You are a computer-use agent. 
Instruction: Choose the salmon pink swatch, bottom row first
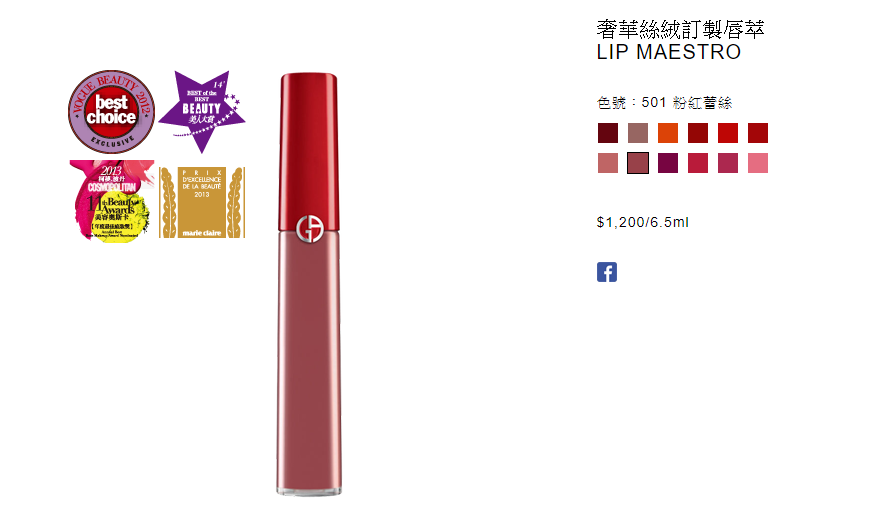[608, 163]
